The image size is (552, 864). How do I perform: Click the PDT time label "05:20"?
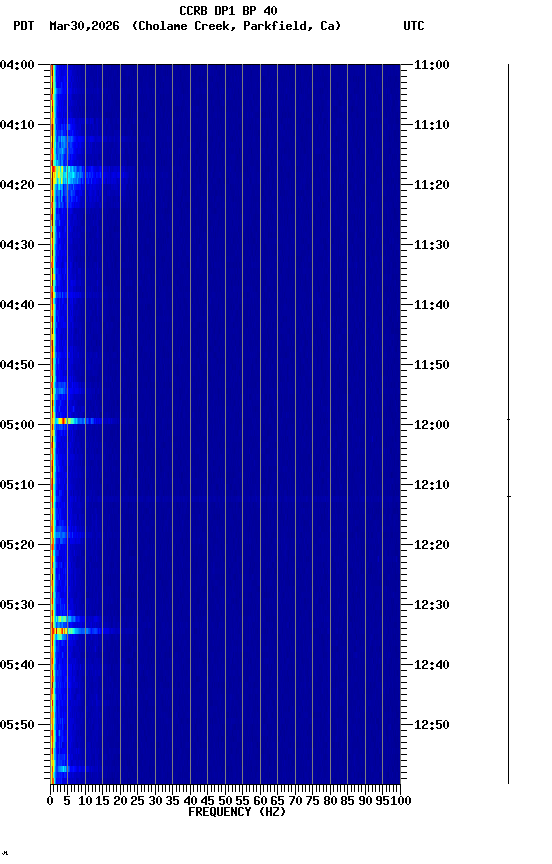click(17, 546)
